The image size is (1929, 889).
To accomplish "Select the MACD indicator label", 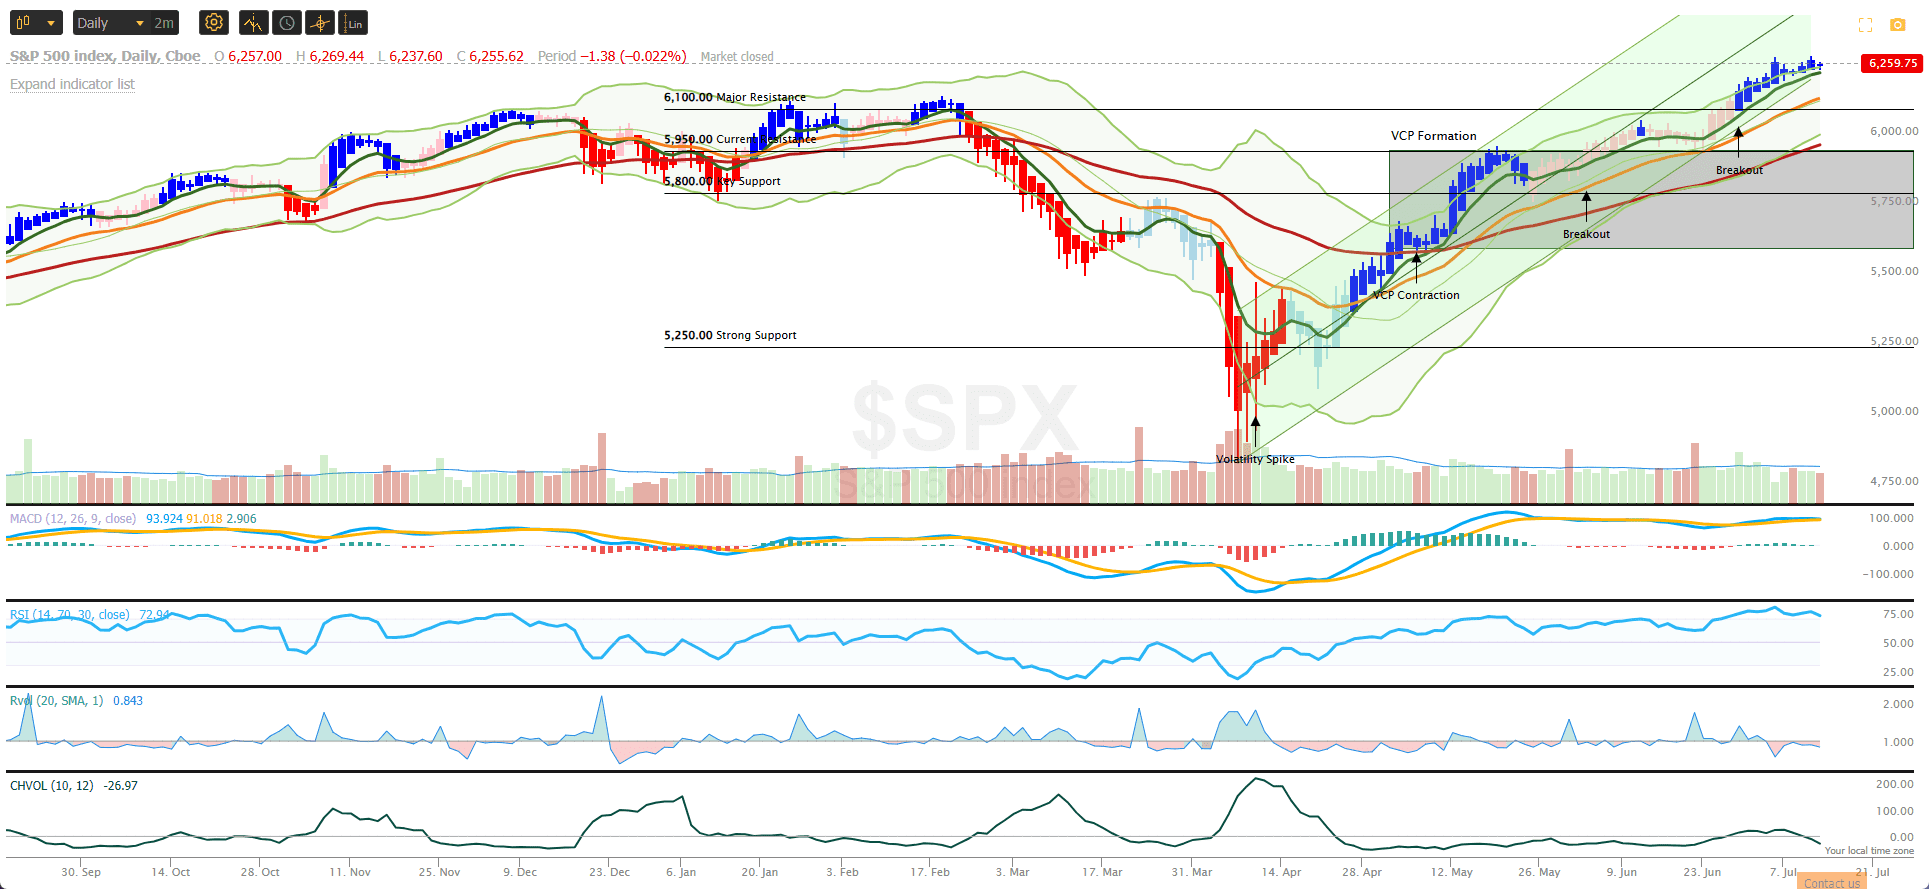I will [x=73, y=518].
